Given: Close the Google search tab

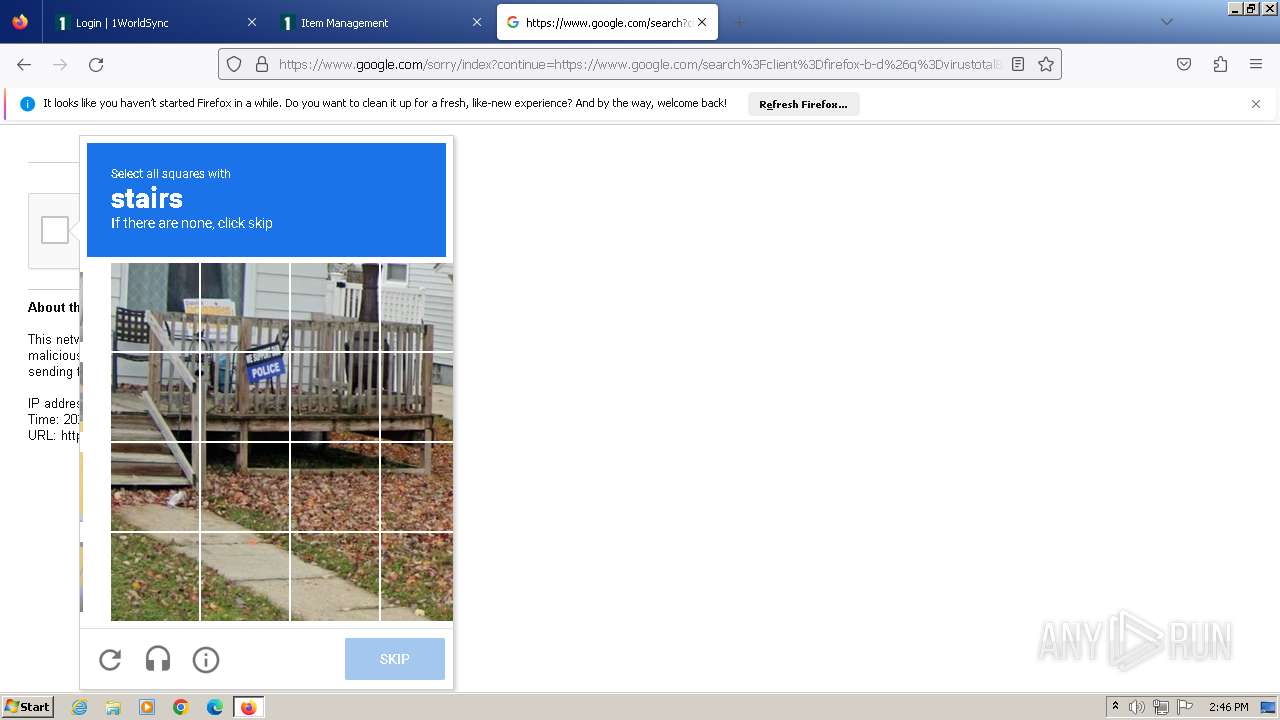Looking at the screenshot, I should (x=702, y=22).
